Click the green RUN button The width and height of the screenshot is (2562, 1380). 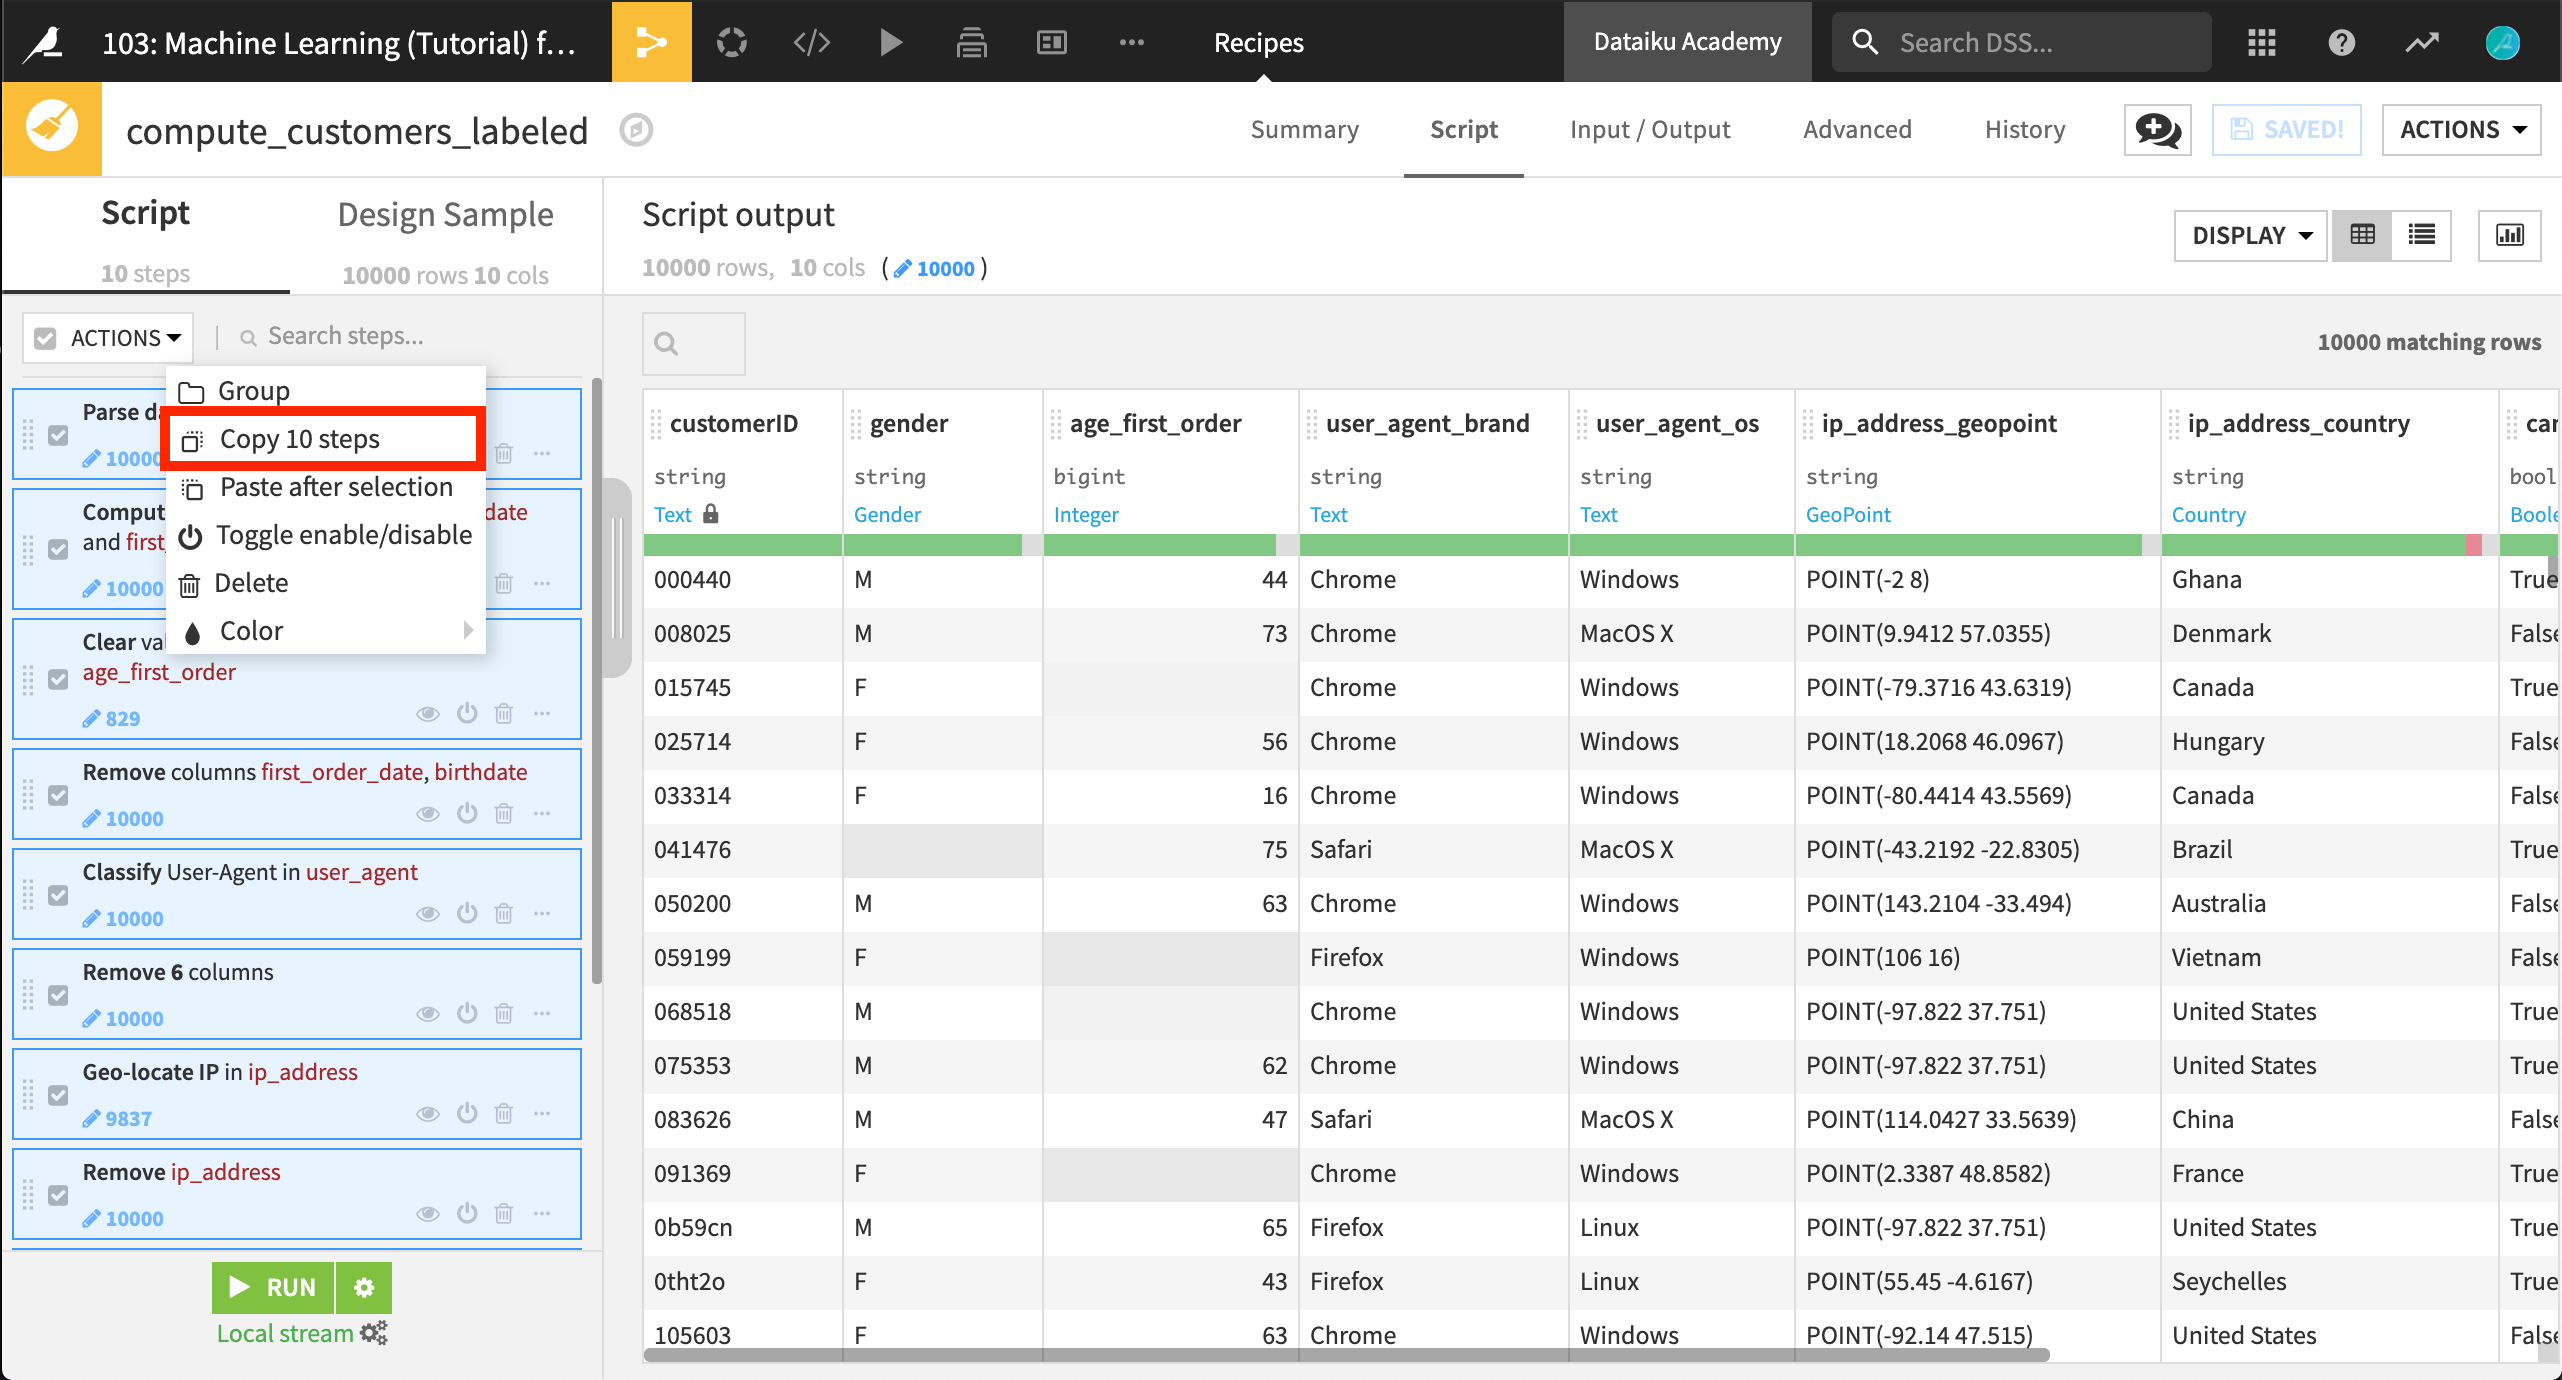(273, 1287)
